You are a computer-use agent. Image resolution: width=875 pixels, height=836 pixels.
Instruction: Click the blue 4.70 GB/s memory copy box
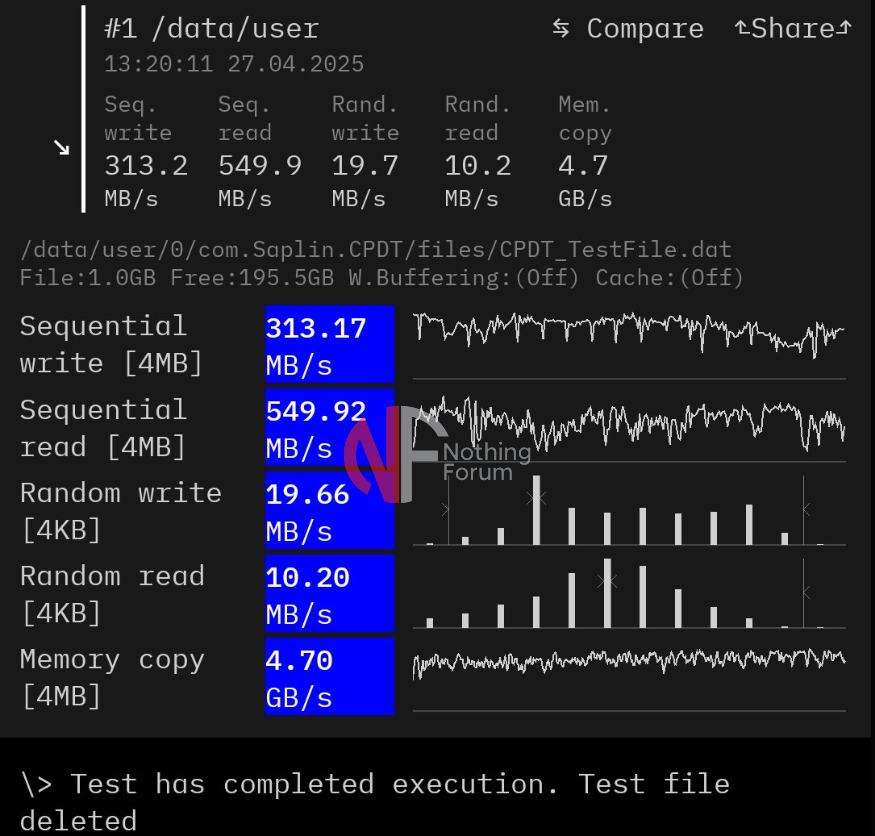tap(329, 678)
